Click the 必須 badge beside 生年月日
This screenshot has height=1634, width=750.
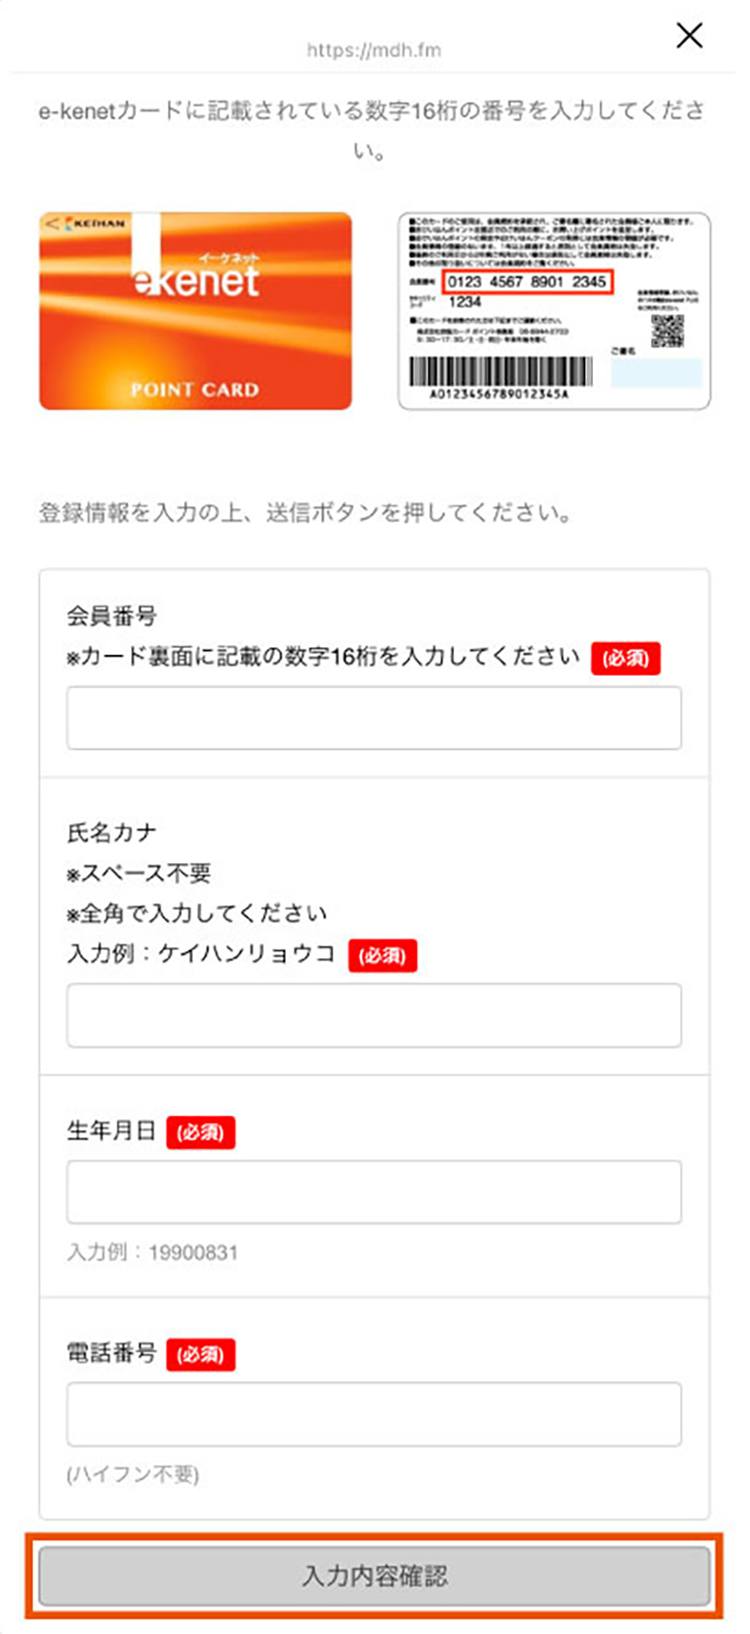coord(201,1133)
